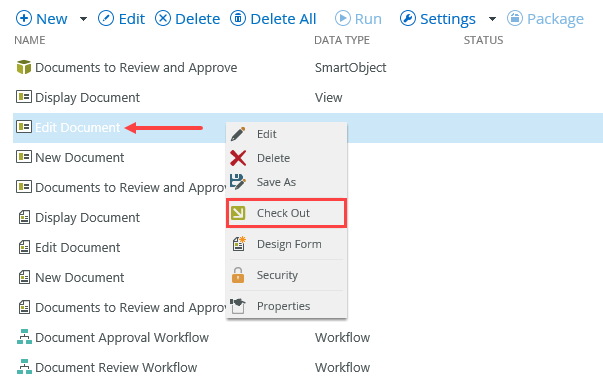Image resolution: width=603 pixels, height=392 pixels.
Task: Choose Delete from the context menu
Action: click(x=287, y=158)
